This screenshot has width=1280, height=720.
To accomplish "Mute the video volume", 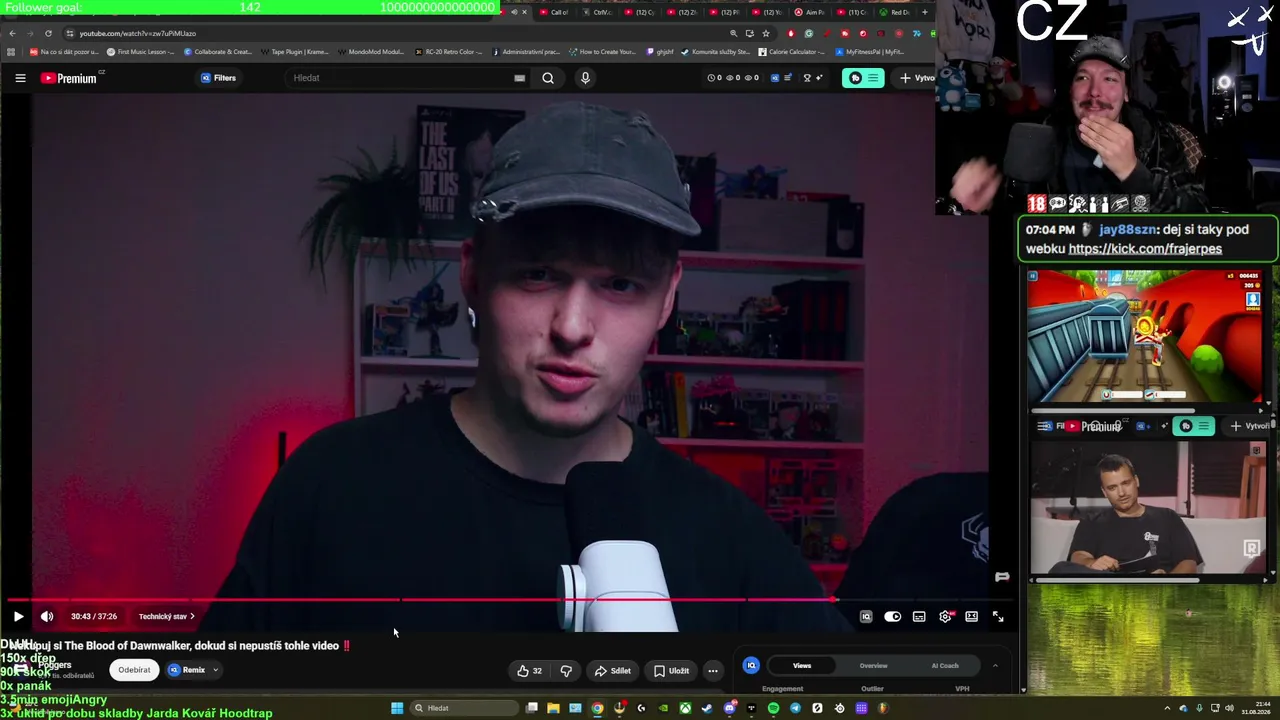I will (x=47, y=617).
